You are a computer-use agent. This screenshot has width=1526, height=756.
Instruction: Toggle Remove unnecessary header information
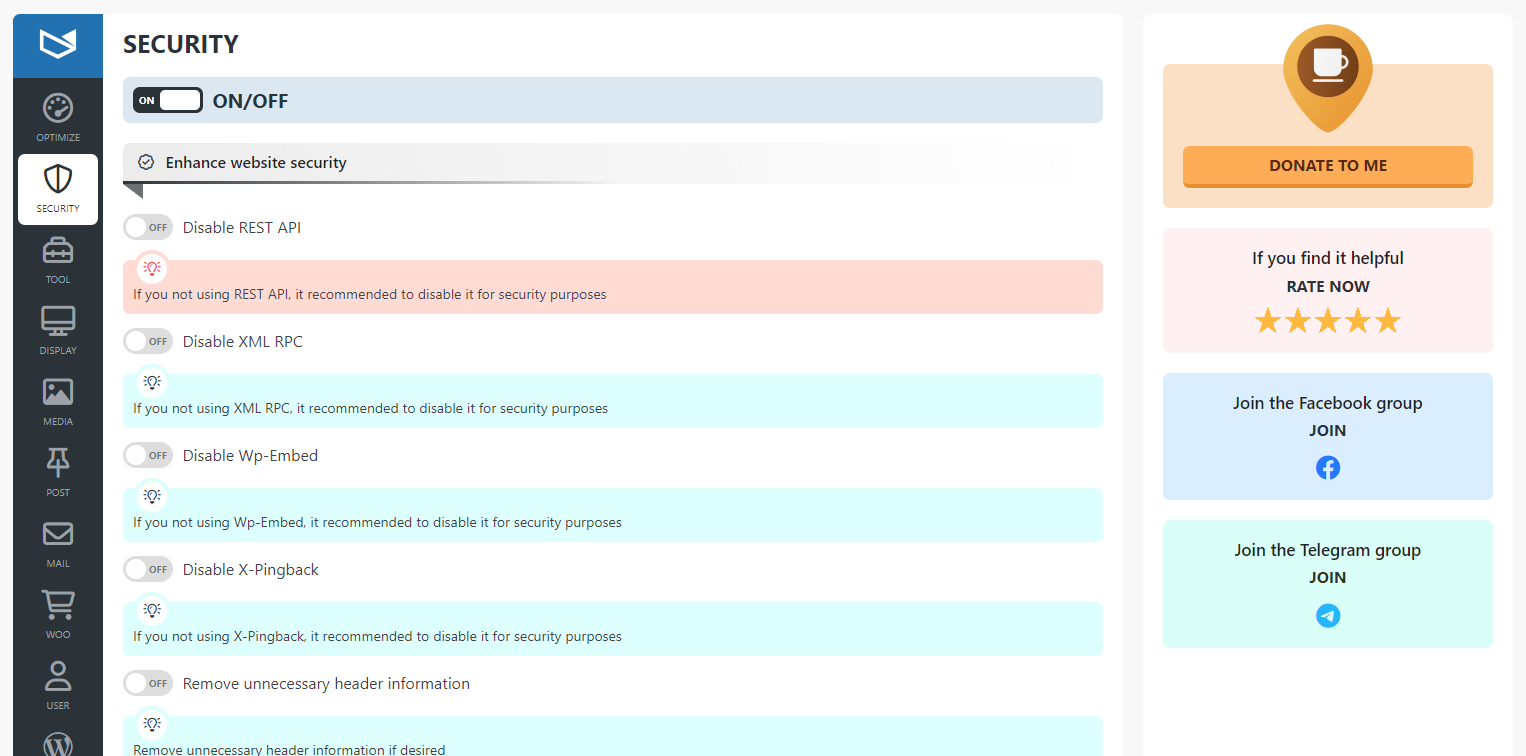pyautogui.click(x=148, y=683)
